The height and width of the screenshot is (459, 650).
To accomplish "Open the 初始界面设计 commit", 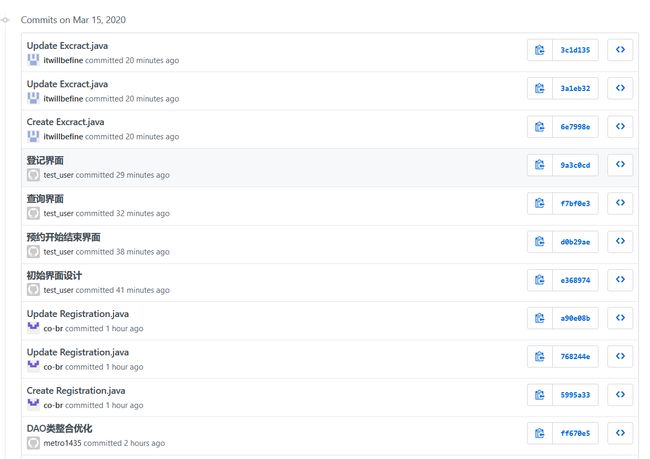I will (54, 275).
